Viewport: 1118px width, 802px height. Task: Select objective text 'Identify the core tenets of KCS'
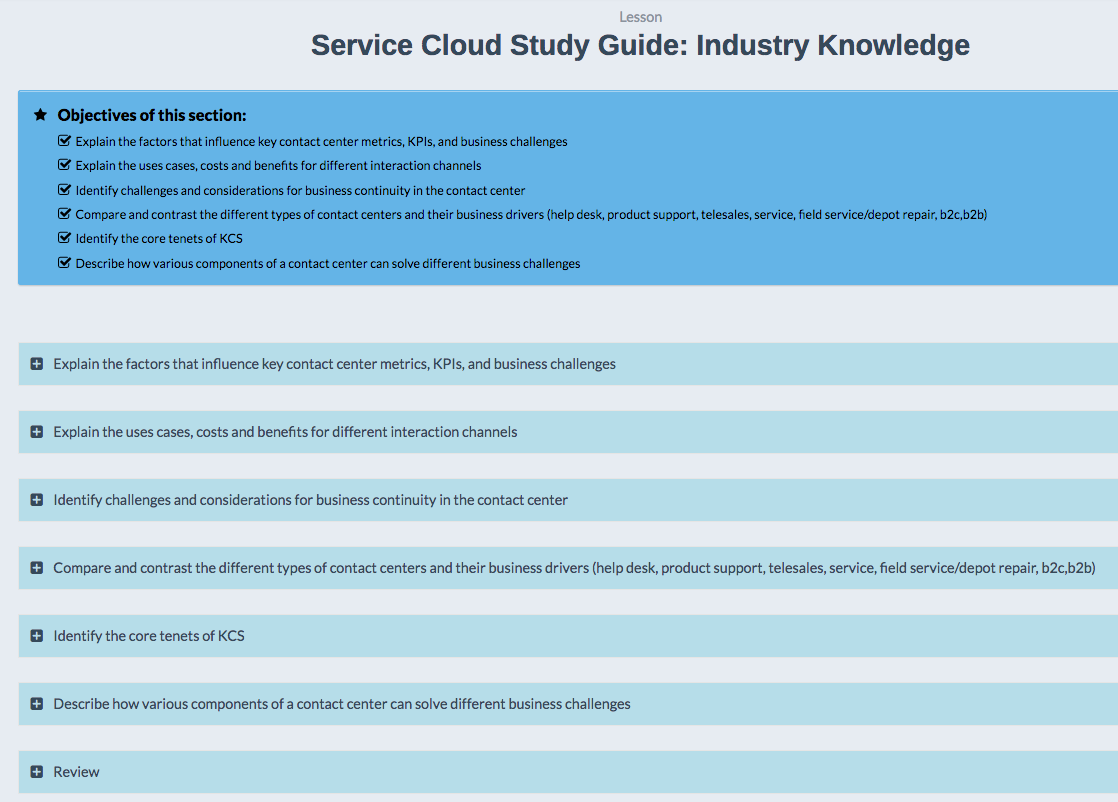point(159,238)
